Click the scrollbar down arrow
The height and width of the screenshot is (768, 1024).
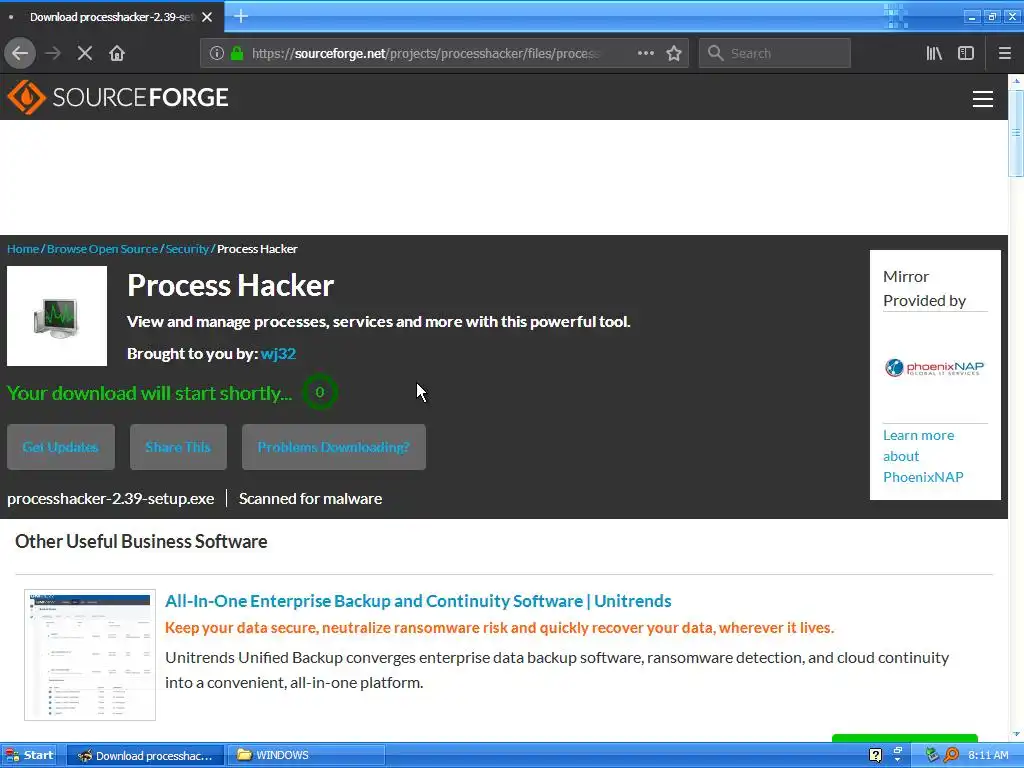click(1016, 736)
